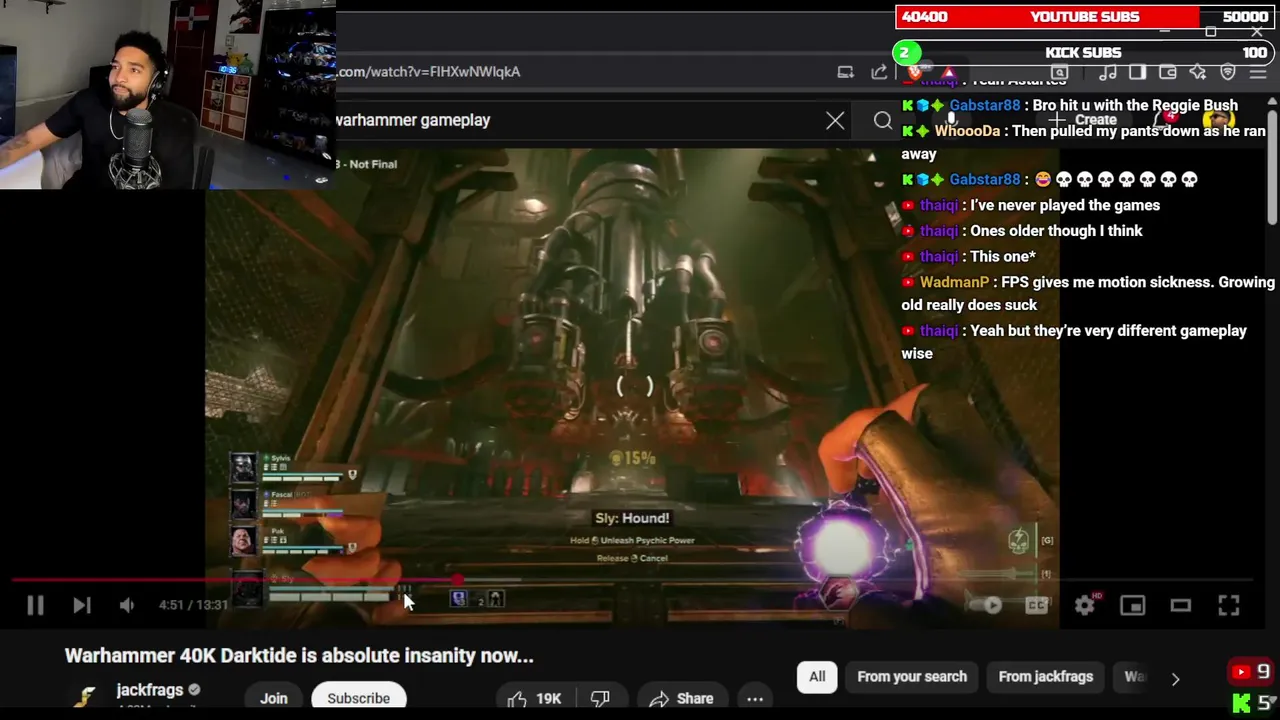Open voice search microphone

point(950,121)
